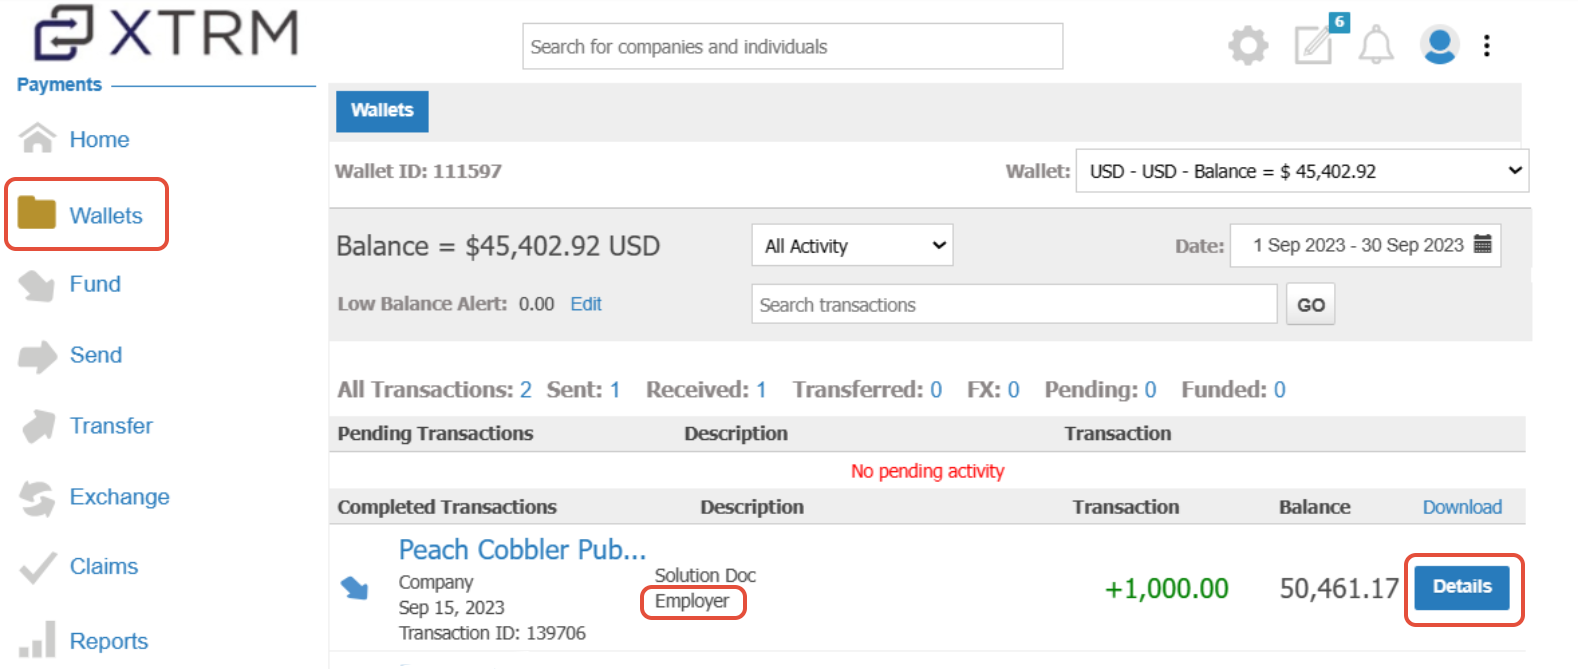The height and width of the screenshot is (669, 1578).
Task: Edit the Low Balance Alert
Action: (586, 304)
